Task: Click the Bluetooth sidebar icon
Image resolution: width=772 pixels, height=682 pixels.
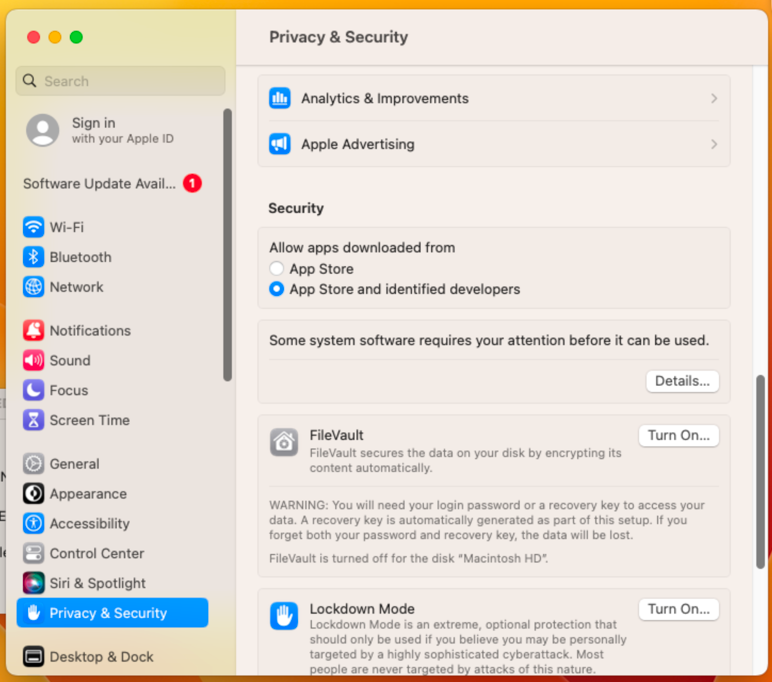Action: 34,257
